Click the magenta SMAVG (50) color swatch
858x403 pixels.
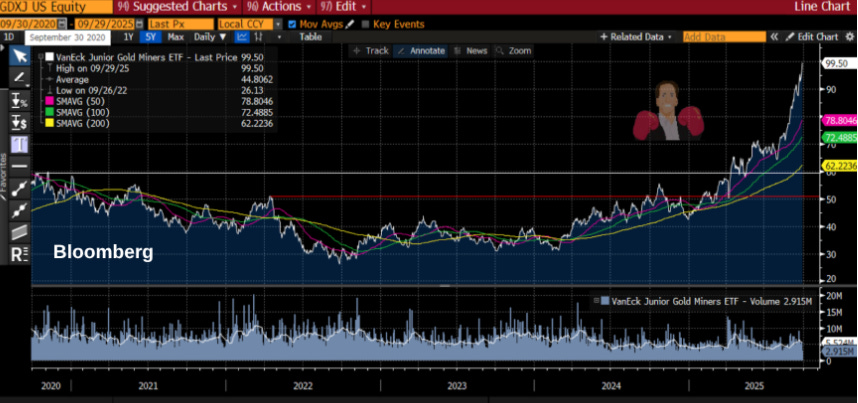[x=50, y=102]
